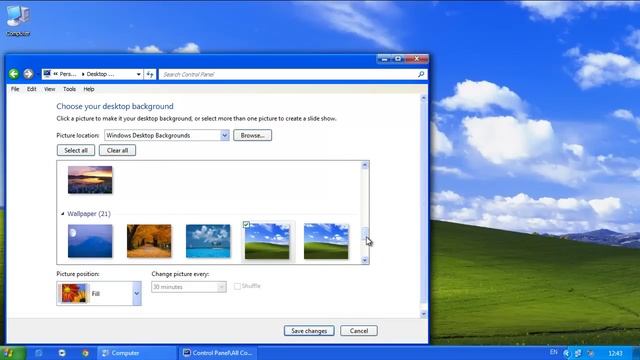Show hidden tray icons with the chevron
The image size is (640, 360).
click(566, 353)
